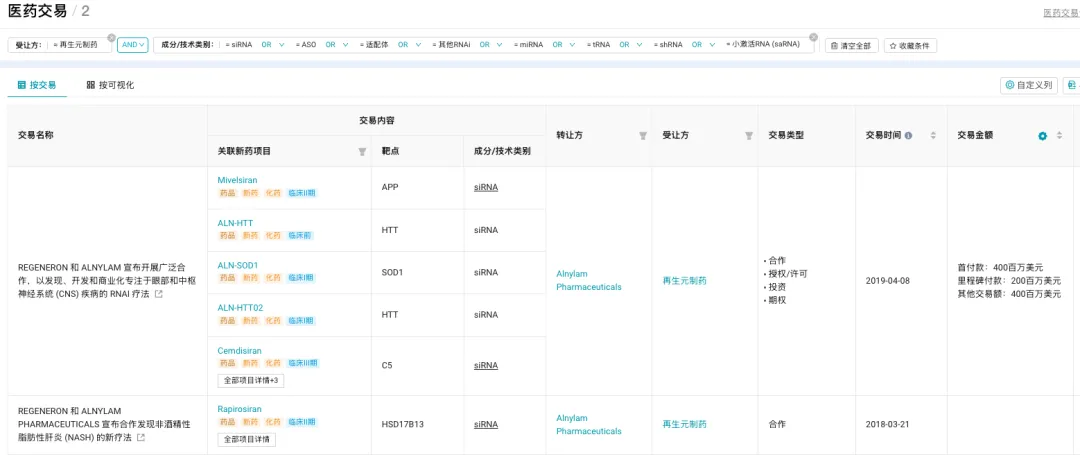The height and width of the screenshot is (455, 1080).
Task: Click the 收藏条件 button
Action: 910,46
